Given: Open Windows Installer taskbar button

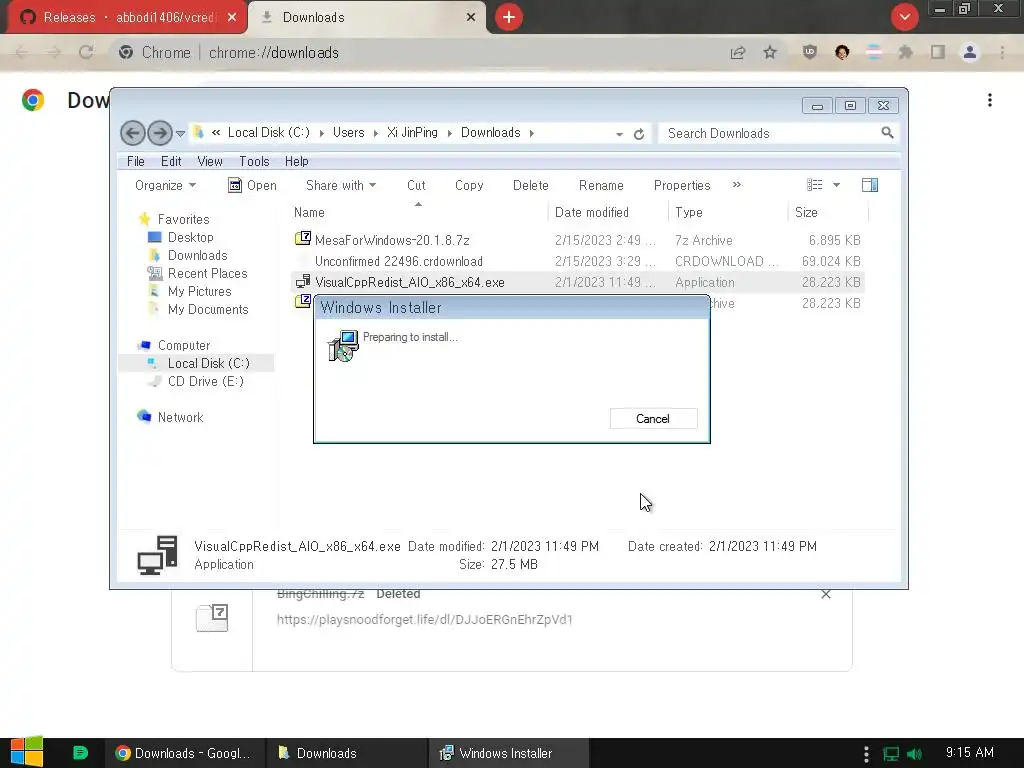Looking at the screenshot, I should click(509, 753).
